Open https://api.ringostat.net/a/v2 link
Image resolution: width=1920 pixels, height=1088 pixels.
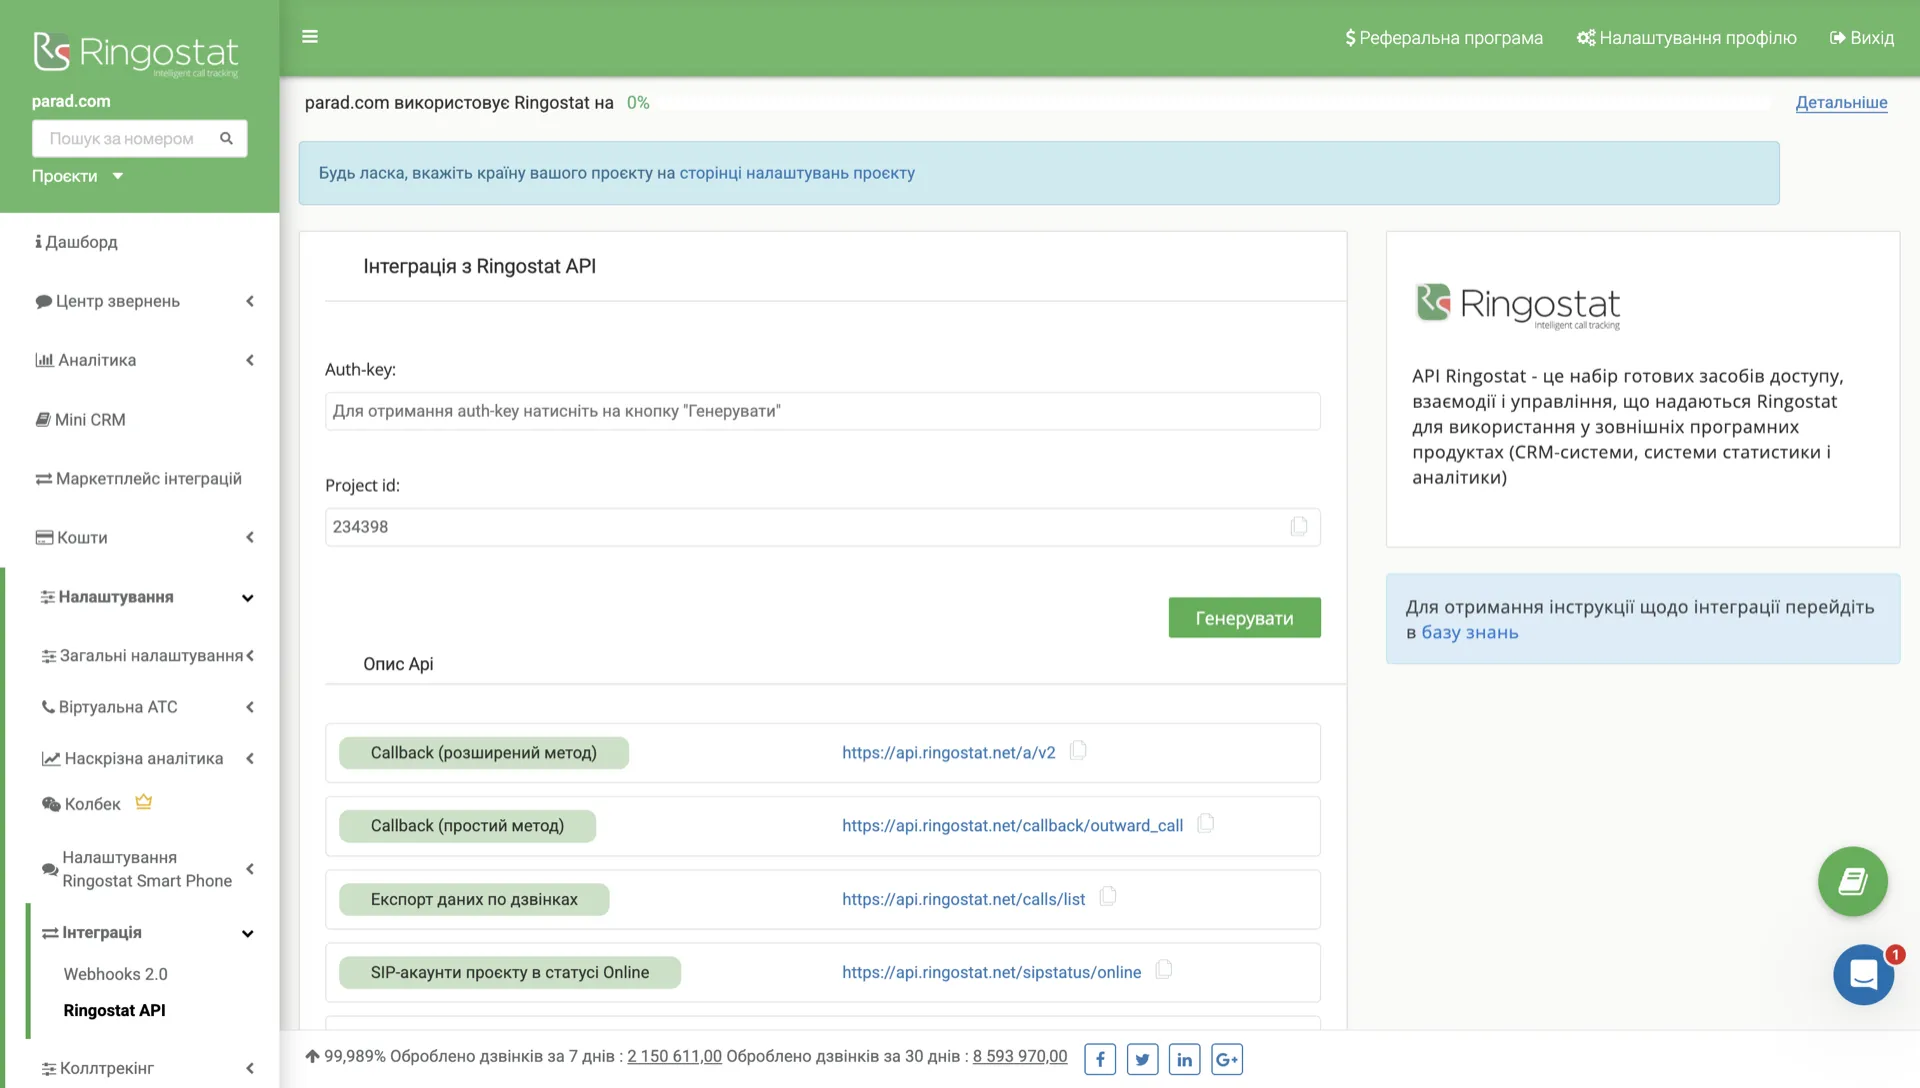coord(948,752)
